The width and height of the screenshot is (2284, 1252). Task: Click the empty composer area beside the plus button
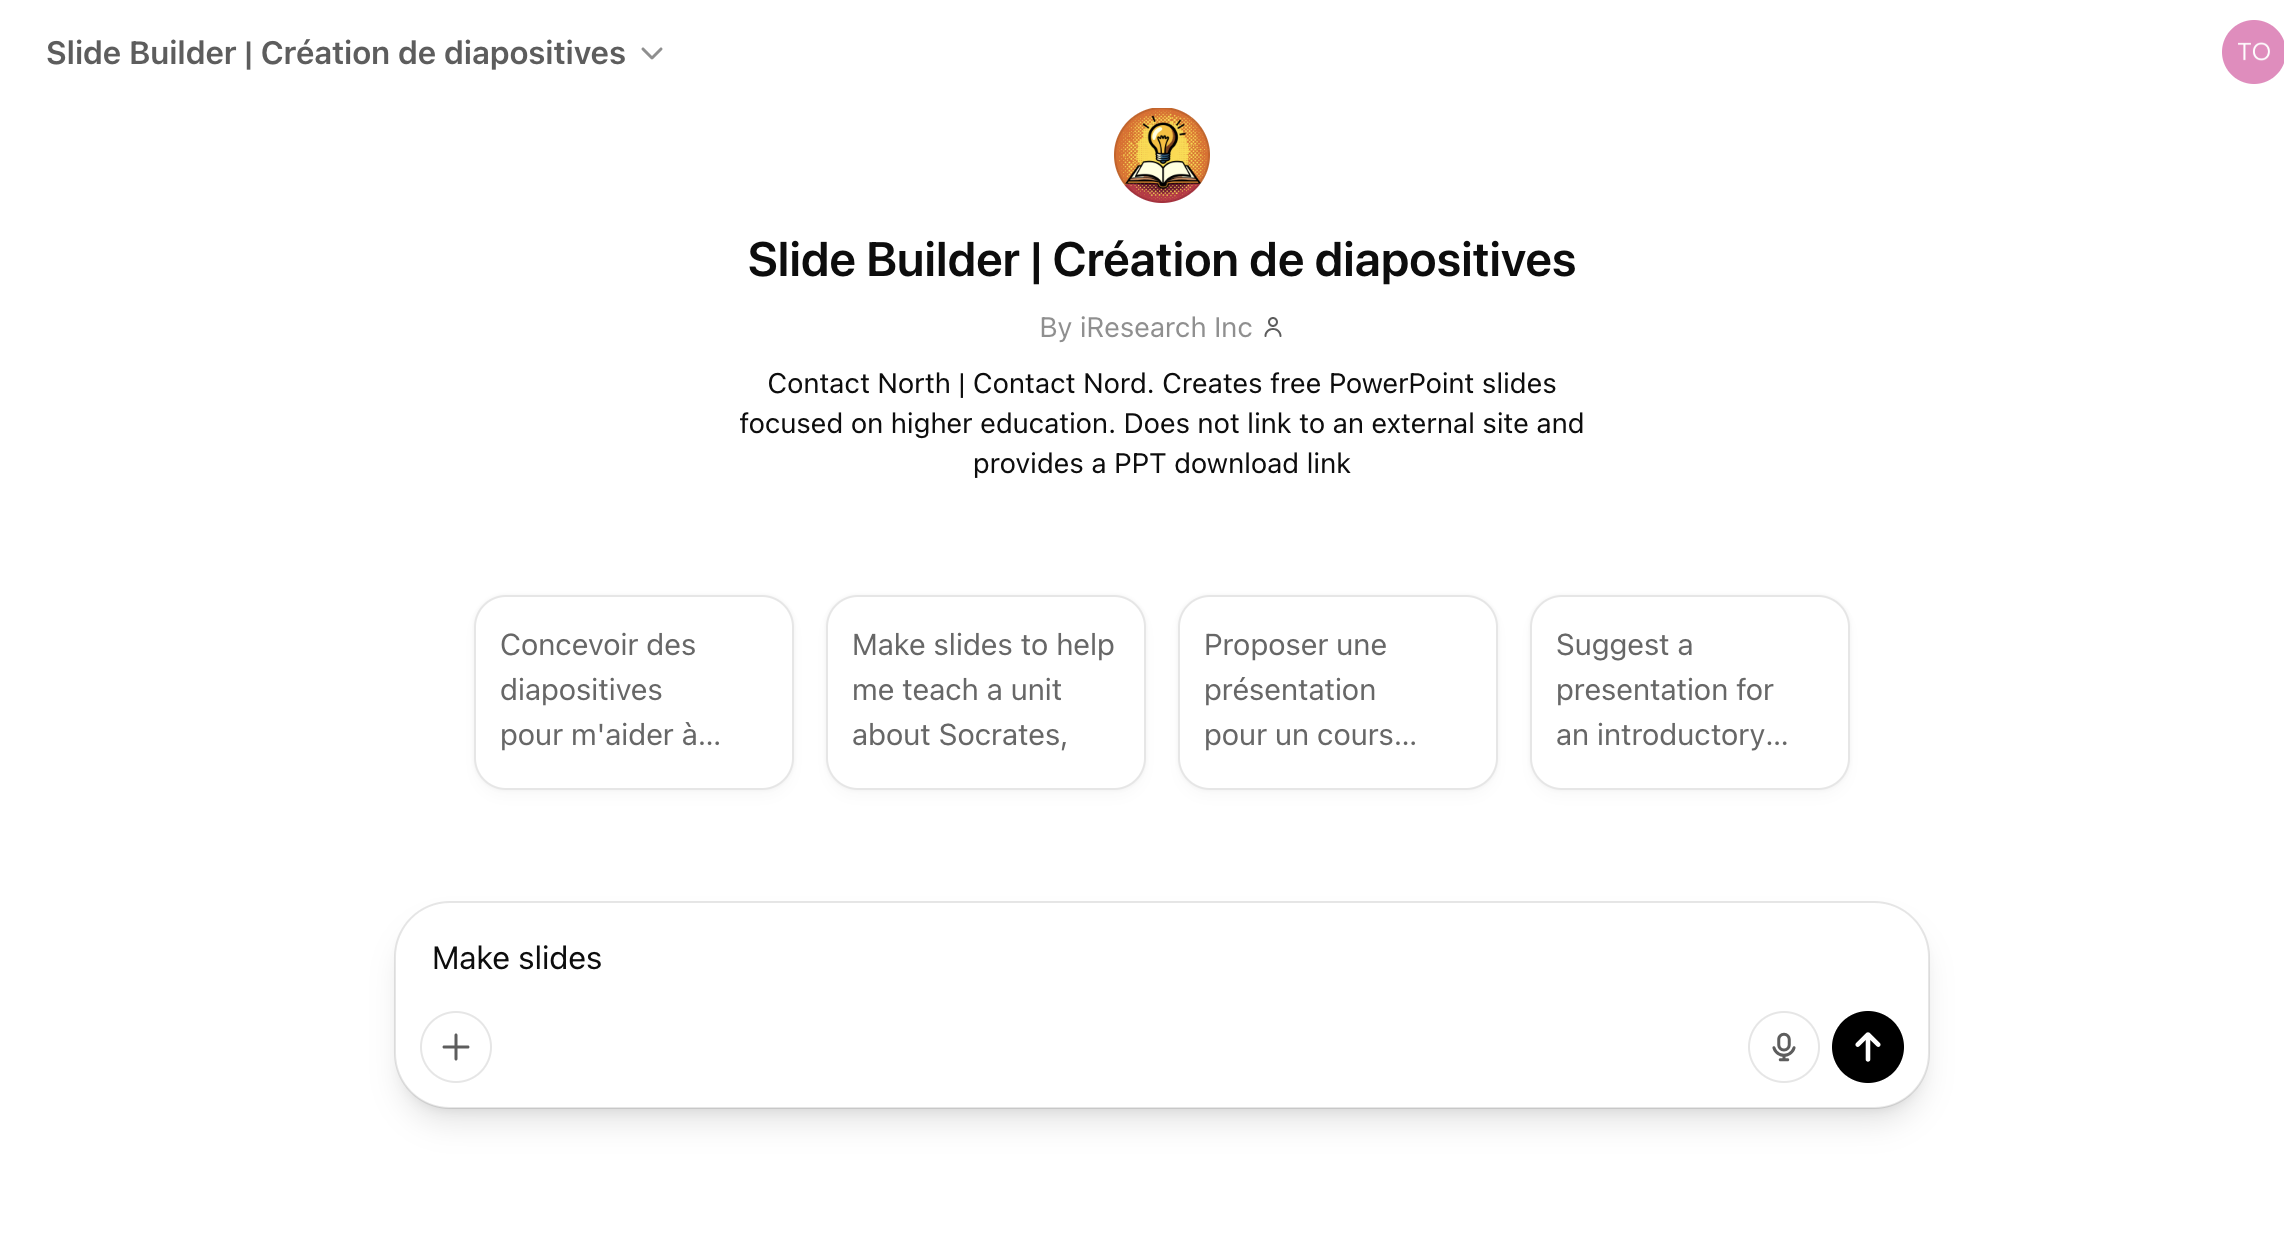(1118, 1047)
